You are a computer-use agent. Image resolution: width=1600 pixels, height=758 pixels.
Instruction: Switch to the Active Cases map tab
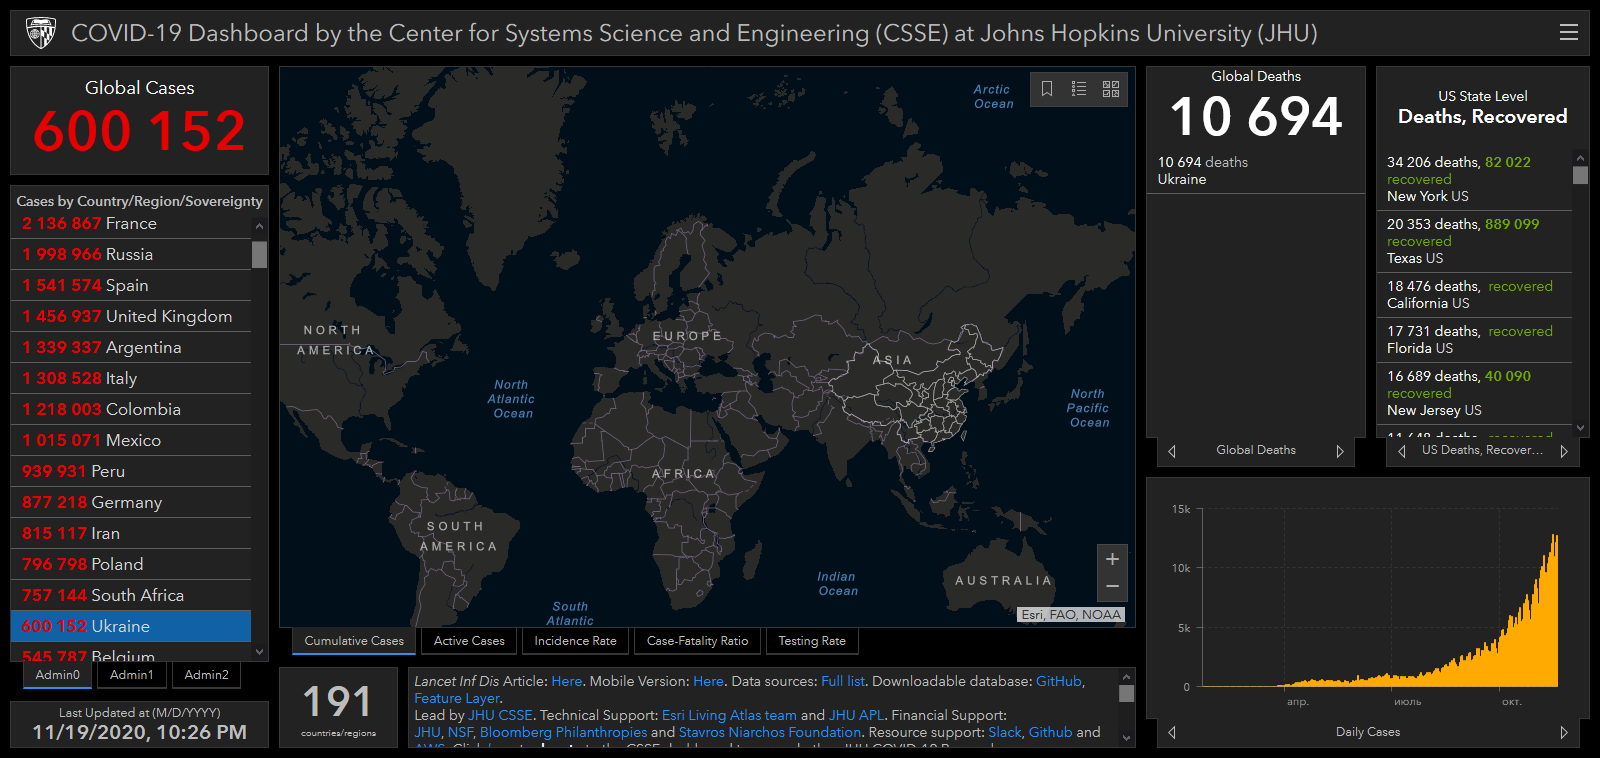coord(469,641)
